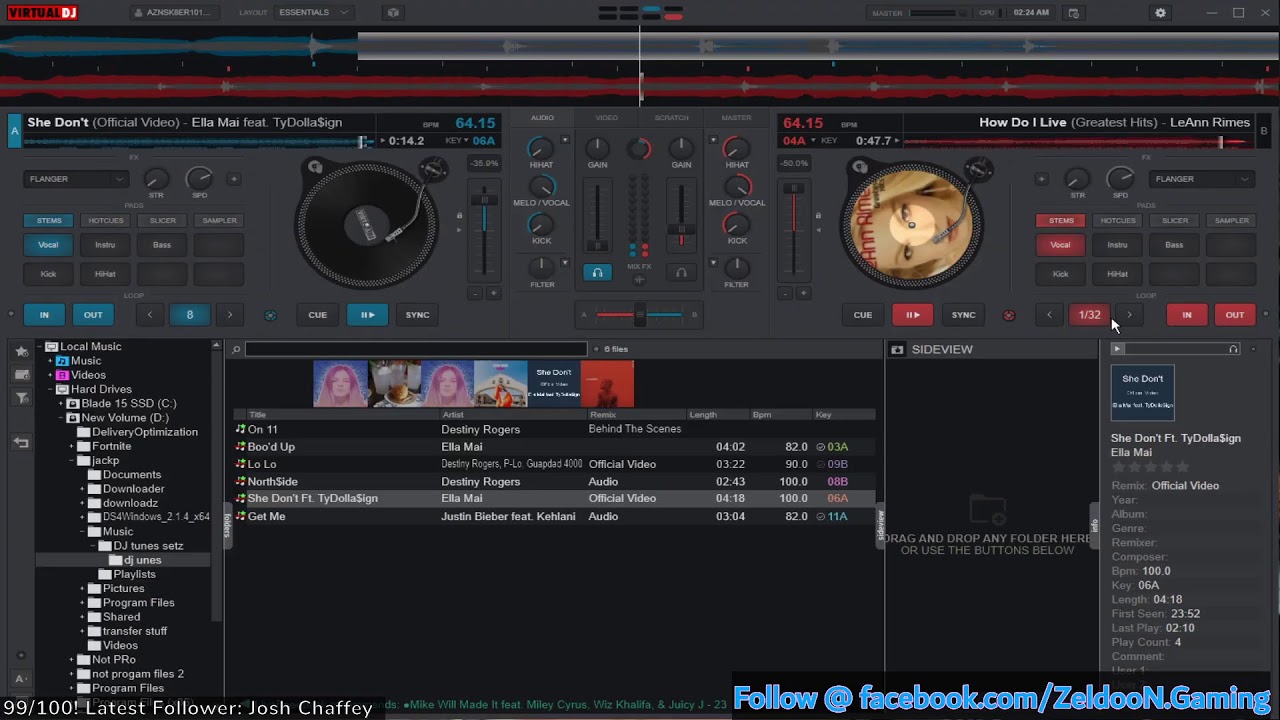
Task: Open deck A HIHAT EQ mode dropdown
Action: tap(565, 140)
